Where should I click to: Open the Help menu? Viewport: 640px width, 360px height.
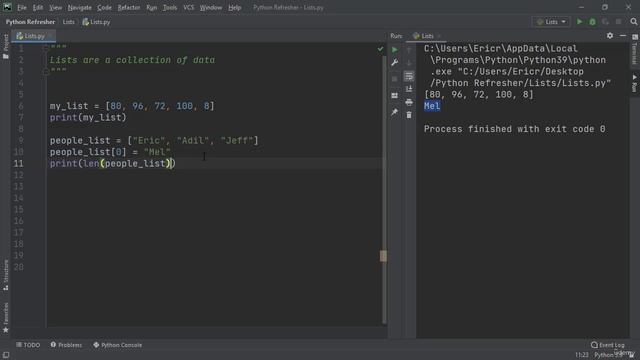[234, 7]
